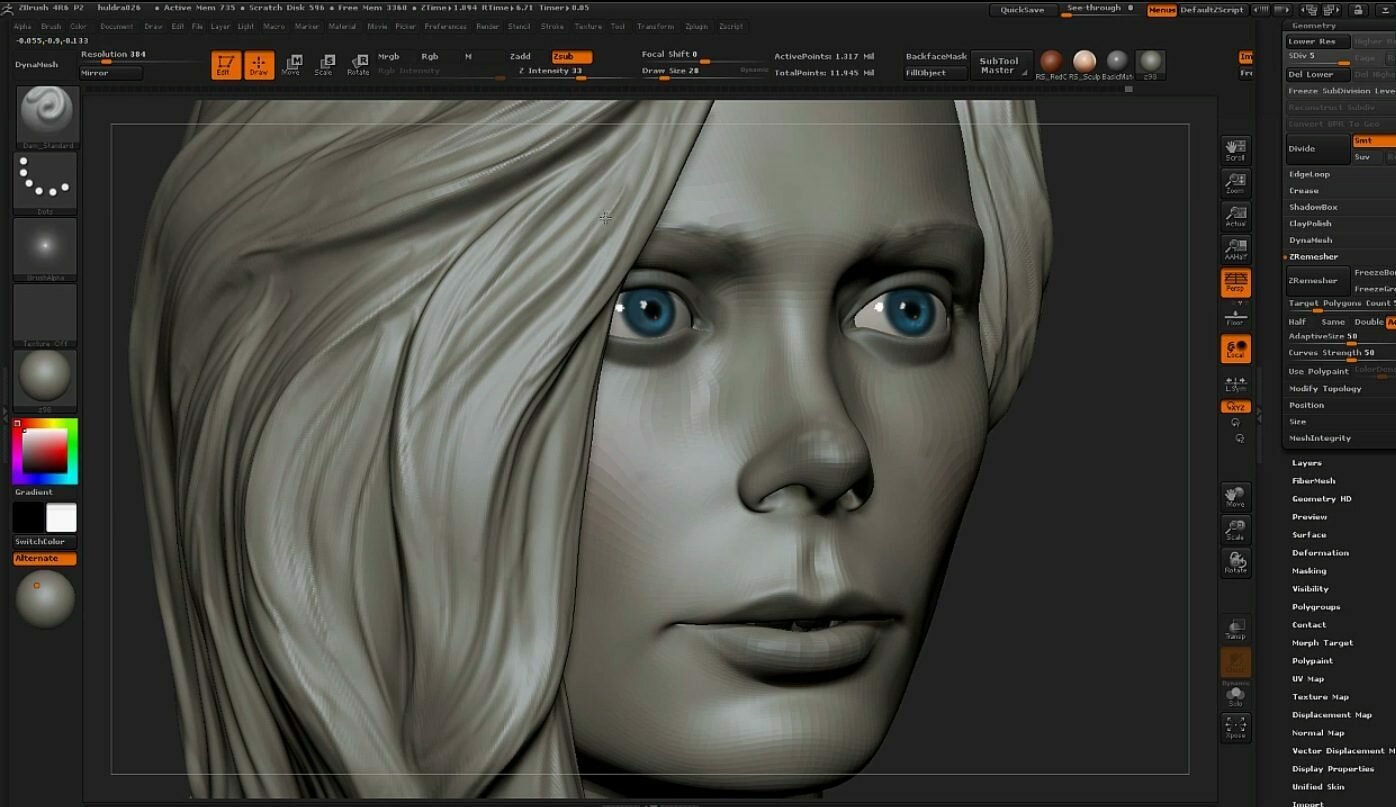Activate the Draw mode button

[x=259, y=65]
